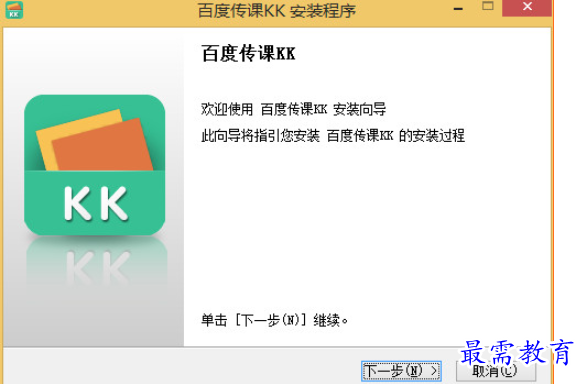Minimize the installer window
This screenshot has width=582, height=384.
(458, 8)
